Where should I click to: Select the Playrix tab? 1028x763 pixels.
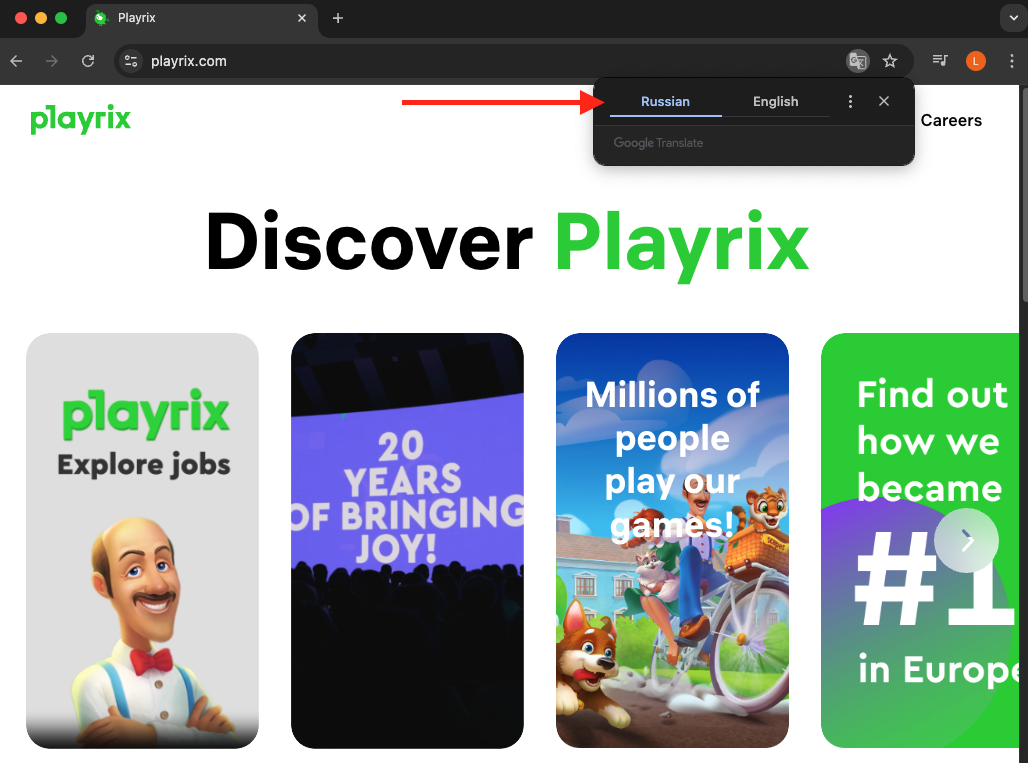(x=202, y=19)
